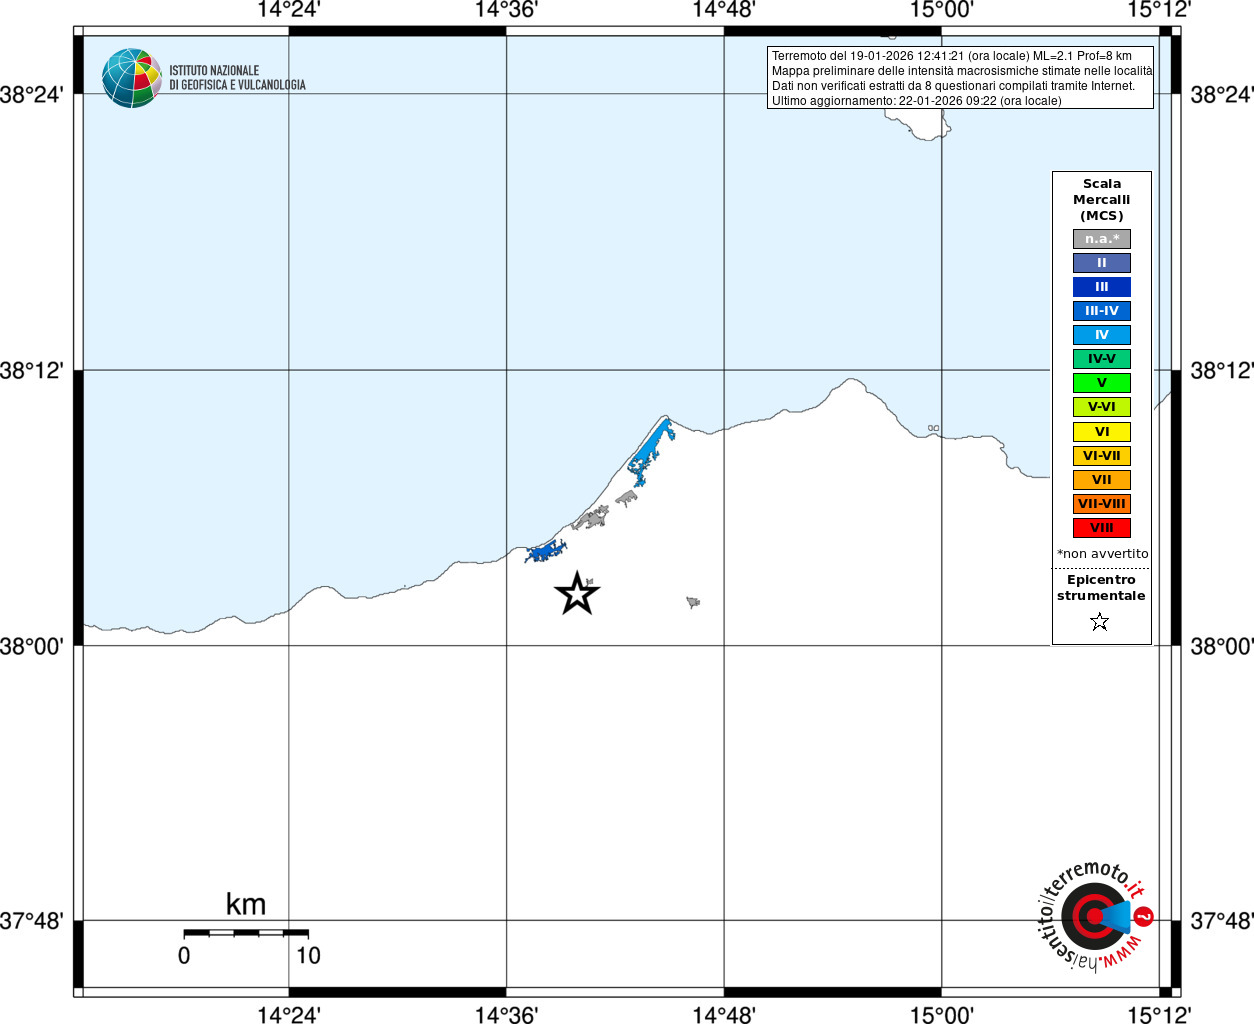Select the light-blue IV legend swatch
1254x1024 pixels.
point(1102,335)
